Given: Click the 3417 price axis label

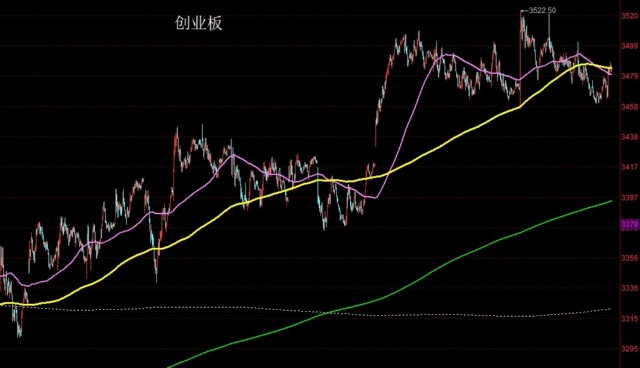Looking at the screenshot, I should pos(629,167).
